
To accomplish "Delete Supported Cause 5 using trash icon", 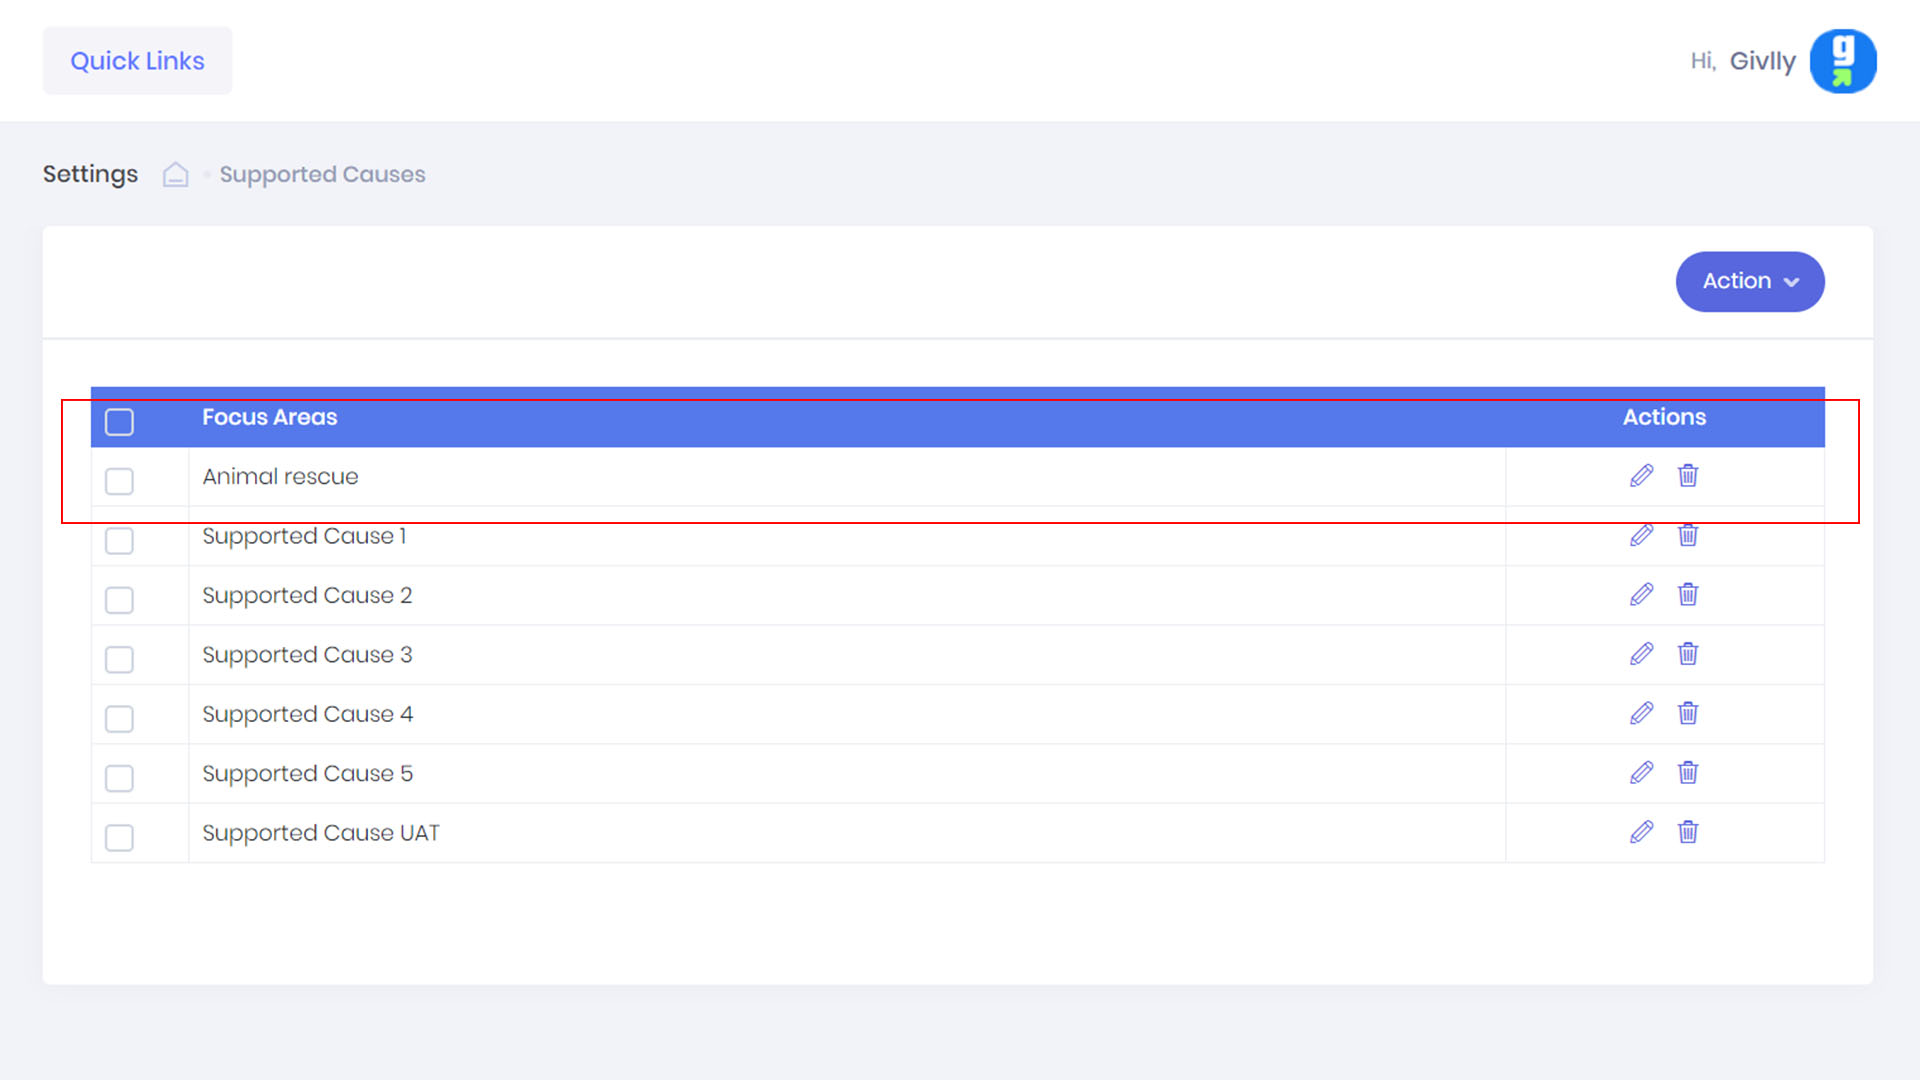I will [1688, 773].
